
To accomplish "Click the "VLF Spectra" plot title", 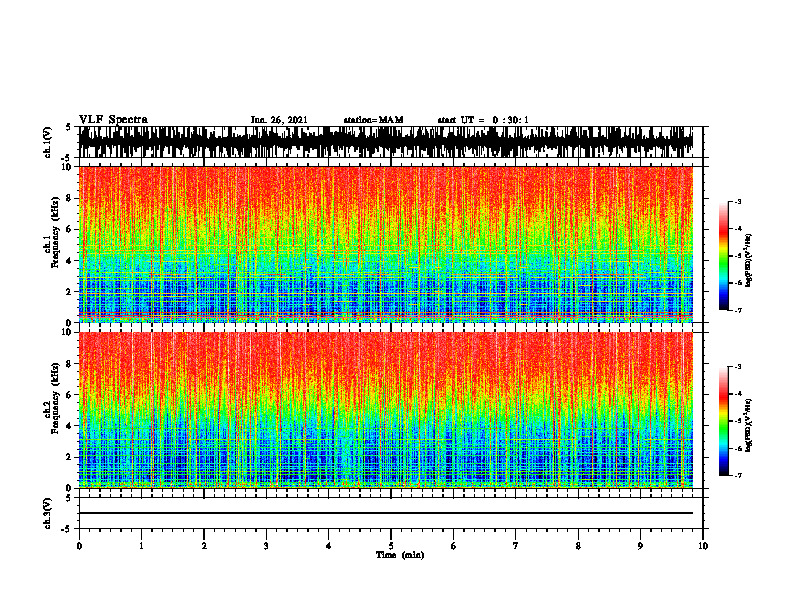I will tap(113, 119).
